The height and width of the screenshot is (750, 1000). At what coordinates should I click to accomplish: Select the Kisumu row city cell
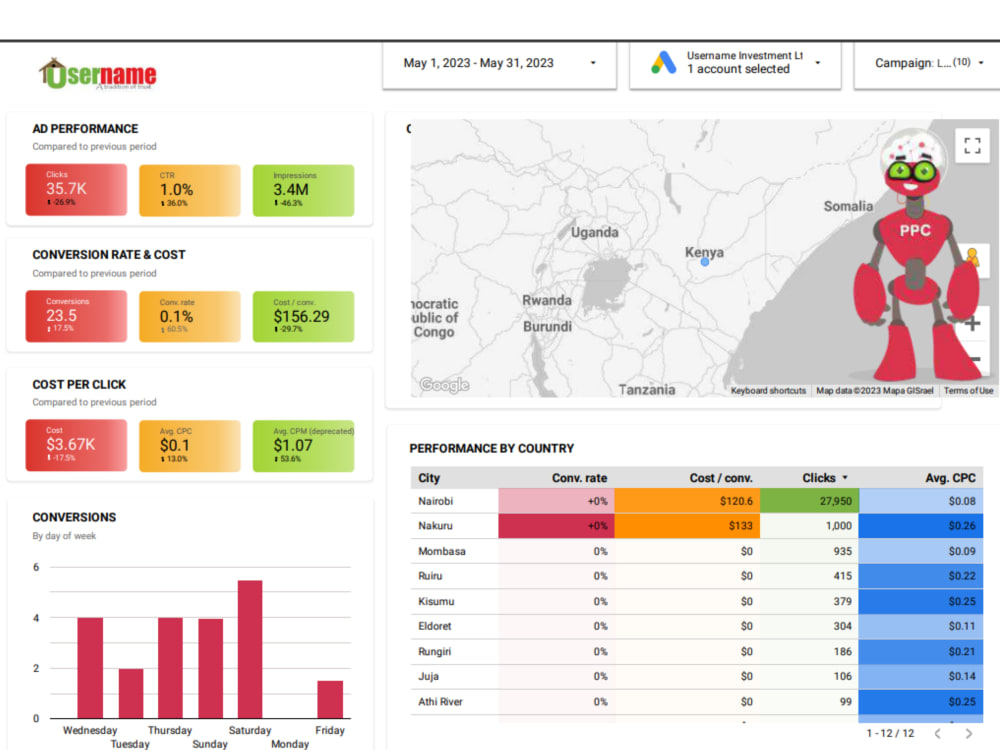[455, 601]
